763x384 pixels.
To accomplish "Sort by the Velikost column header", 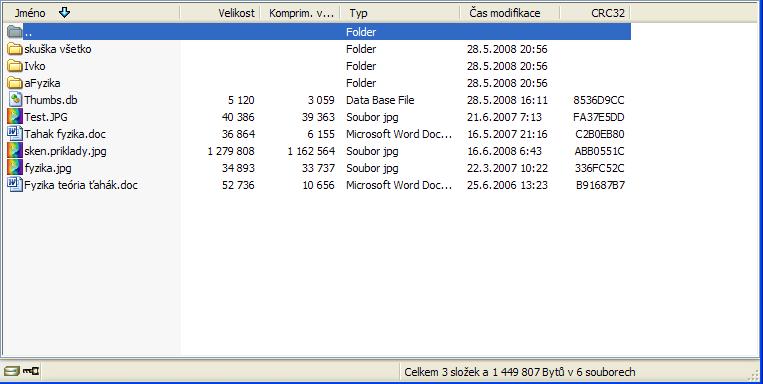I will coord(220,13).
